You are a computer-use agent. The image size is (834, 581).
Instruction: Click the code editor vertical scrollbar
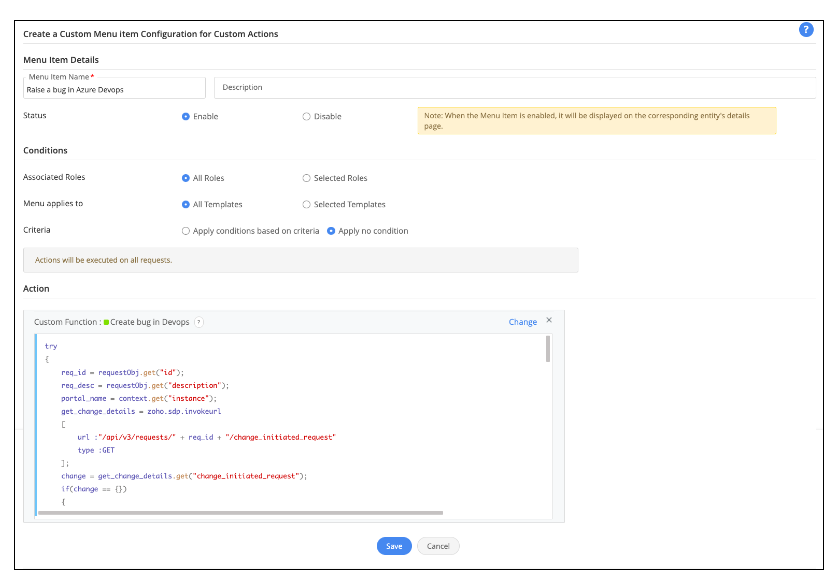(547, 349)
